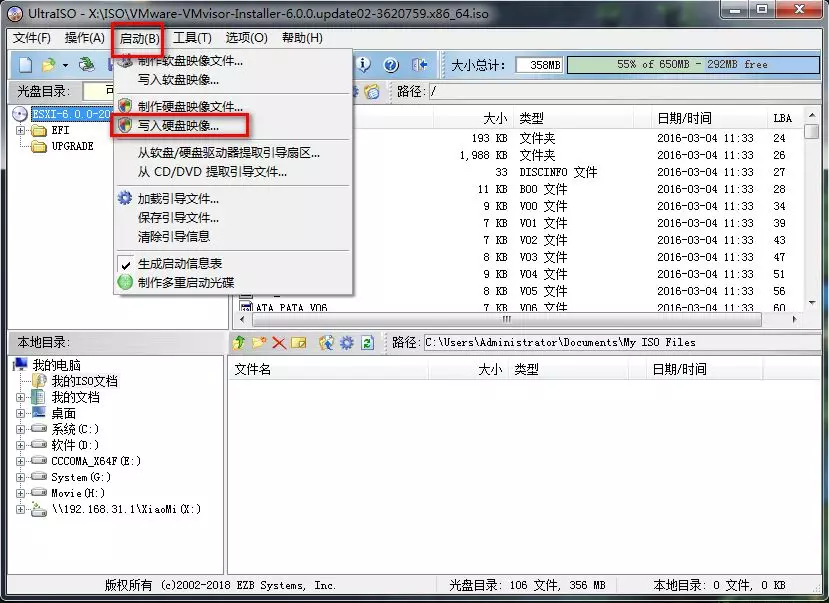
Task: Expand the CCCOMA_X64F (E:) drive node
Action: click(20, 461)
